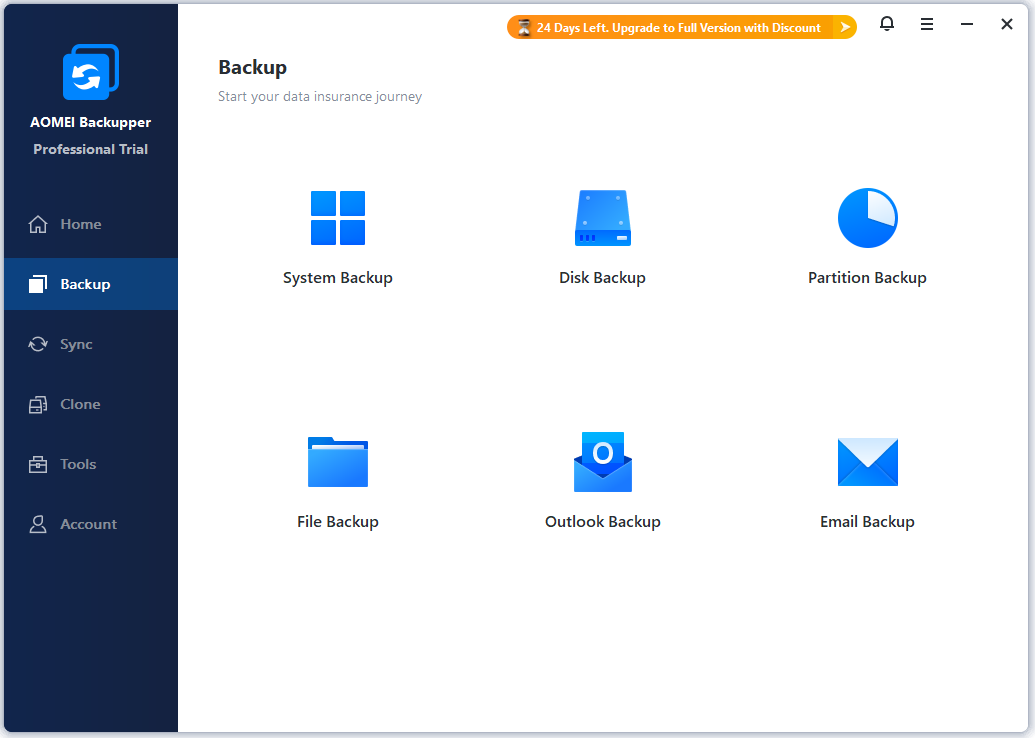Click the Professional Trial text
The image size is (1035, 738).
[90, 149]
